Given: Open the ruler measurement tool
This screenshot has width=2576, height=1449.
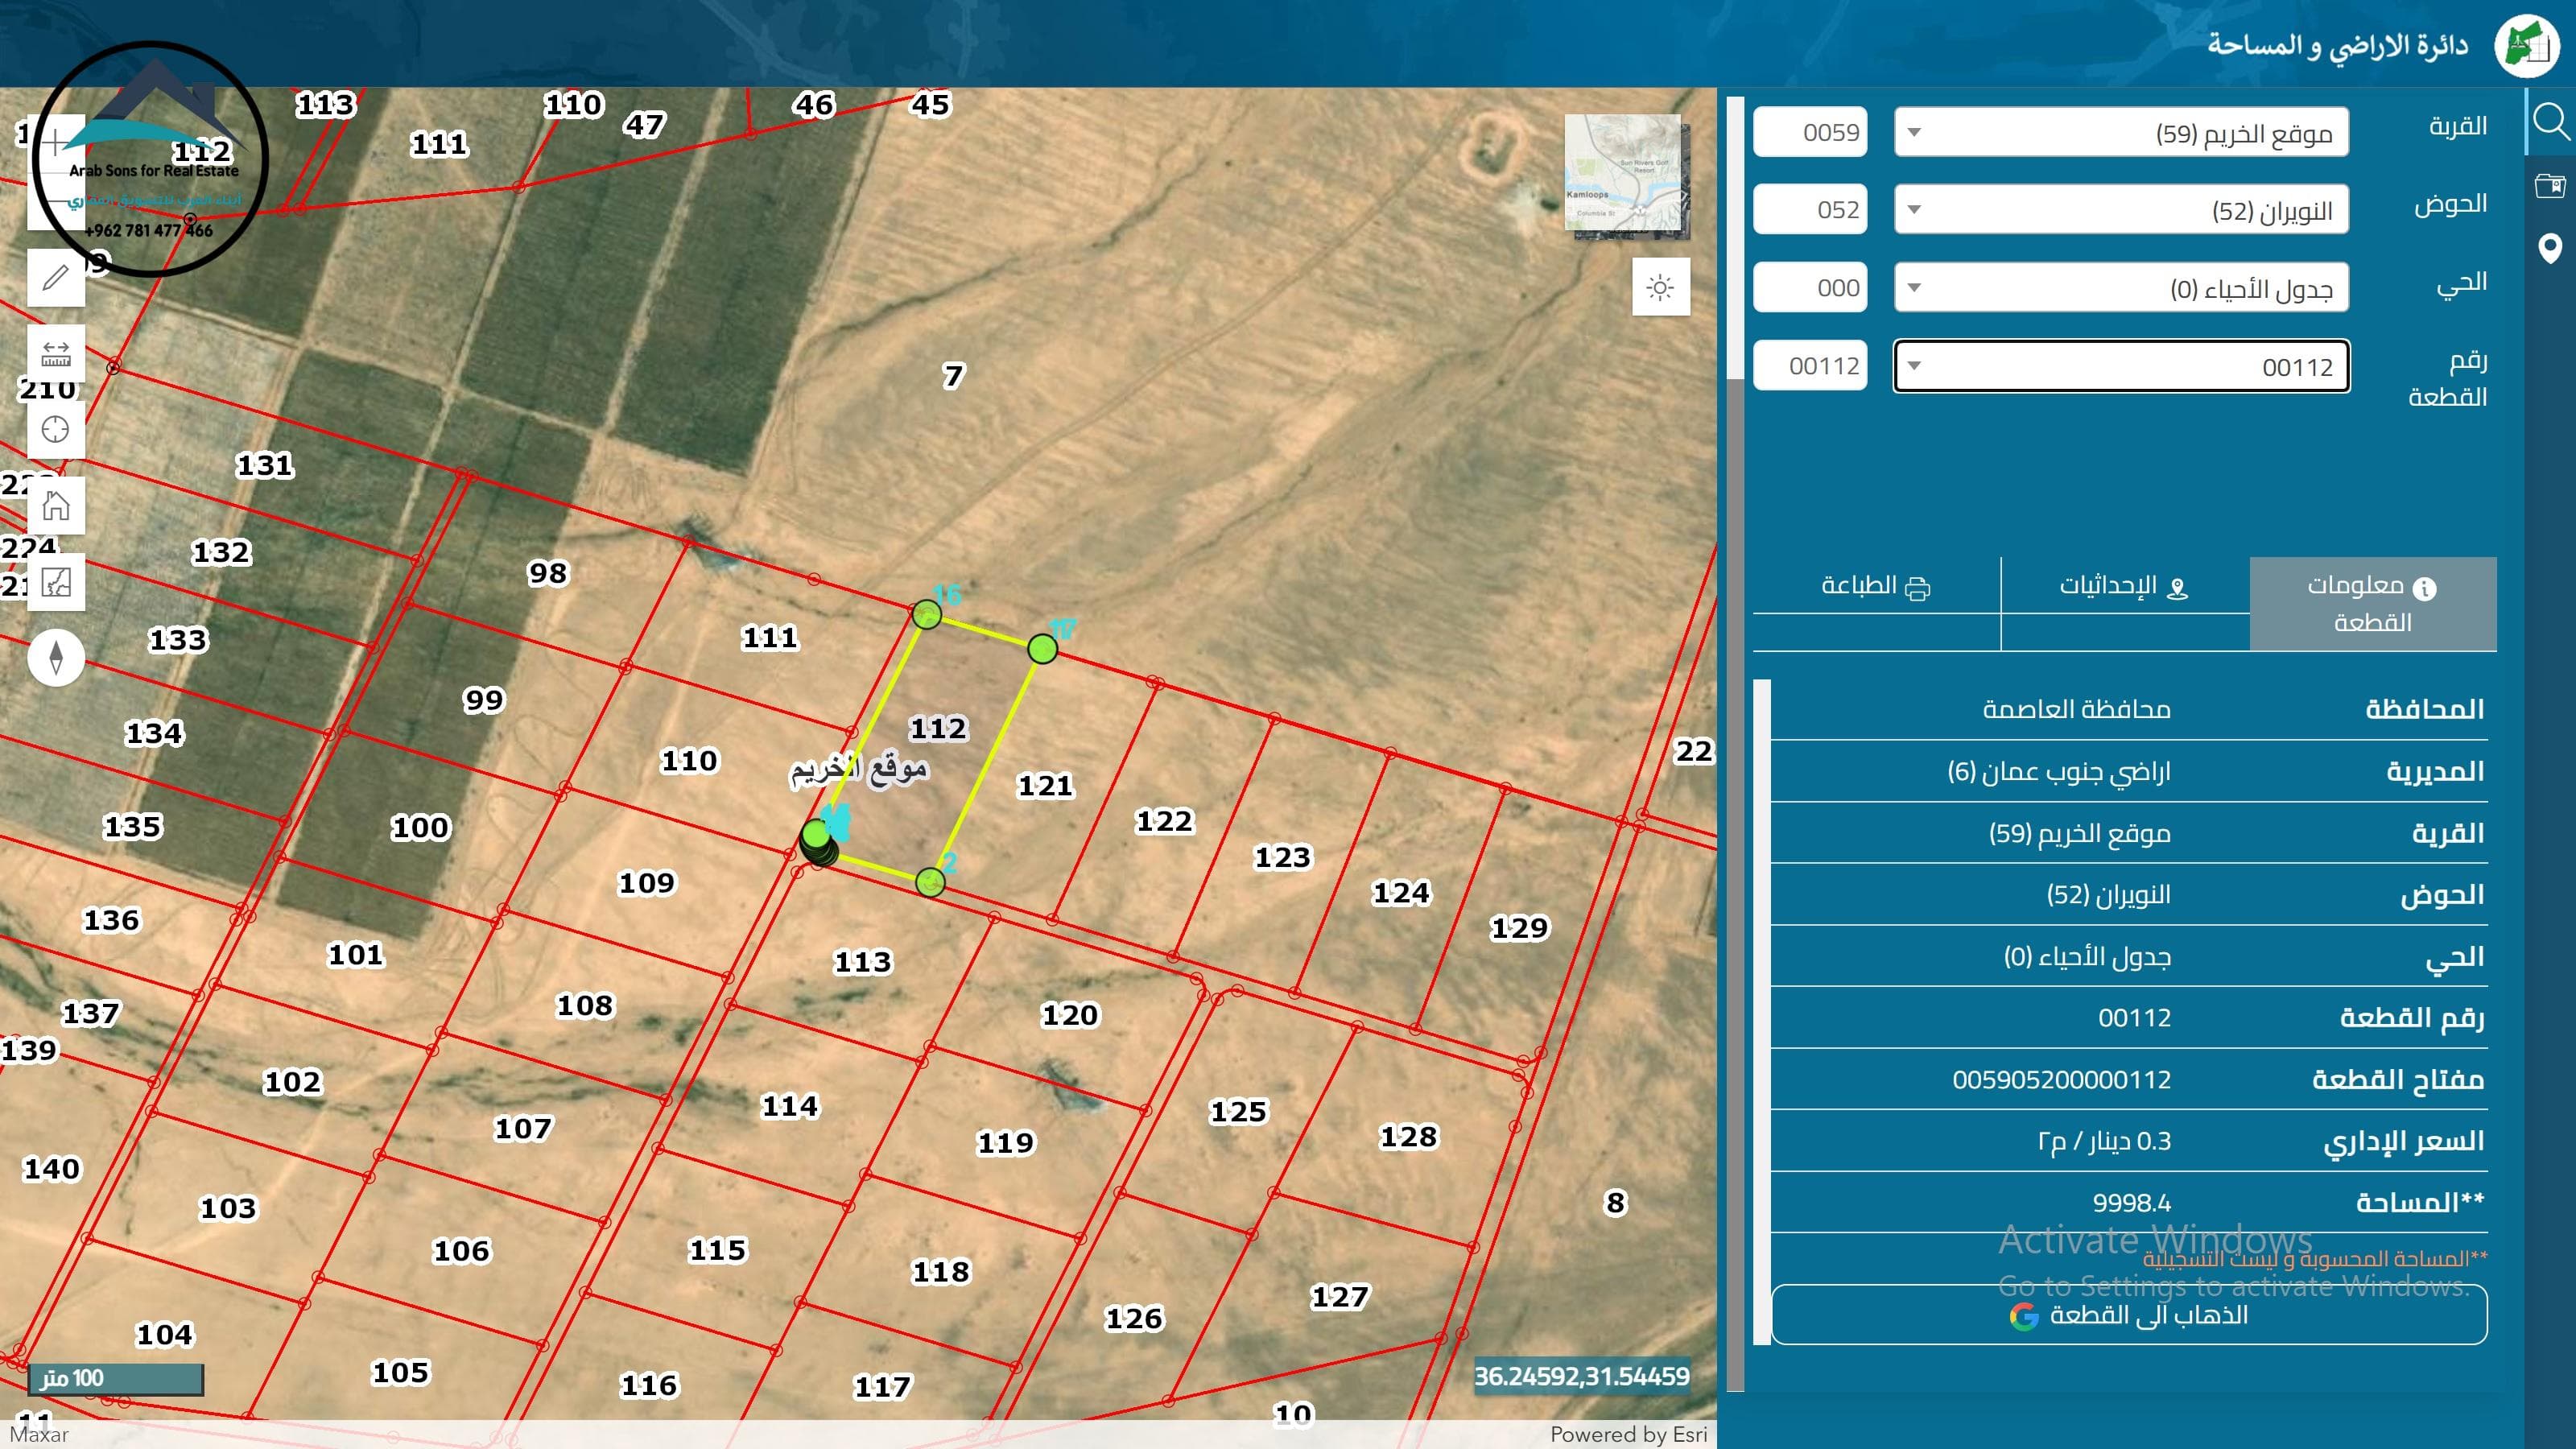Looking at the screenshot, I should coord(56,354).
